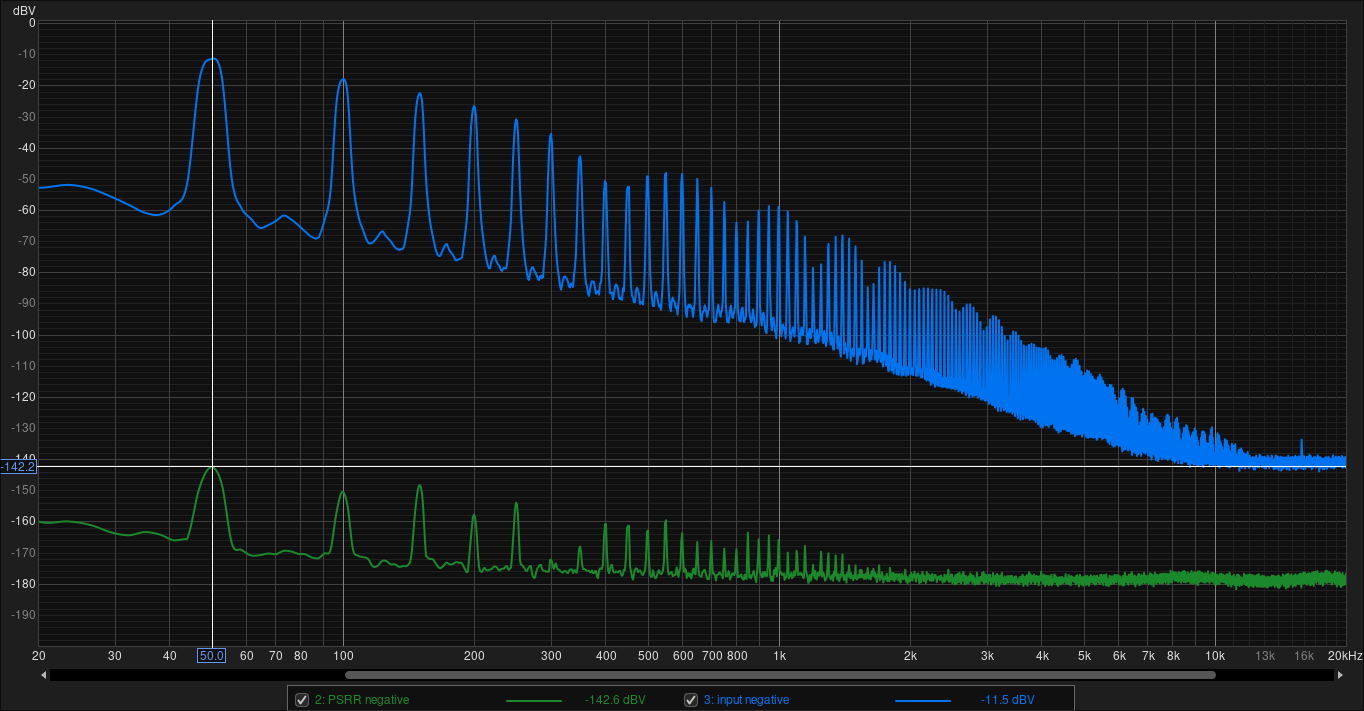Screen dimensions: 1364x711
Task: Click the 1k tick label on the frequency axis
Action: 779,656
